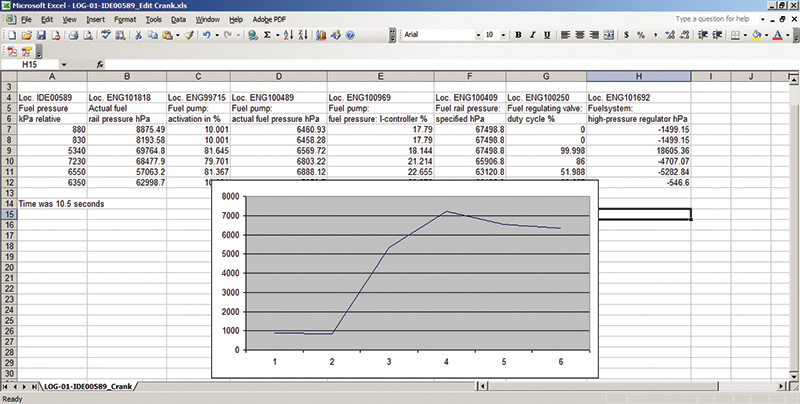Save the workbook with floppy disk icon
The height and width of the screenshot is (404, 800).
[x=41, y=35]
